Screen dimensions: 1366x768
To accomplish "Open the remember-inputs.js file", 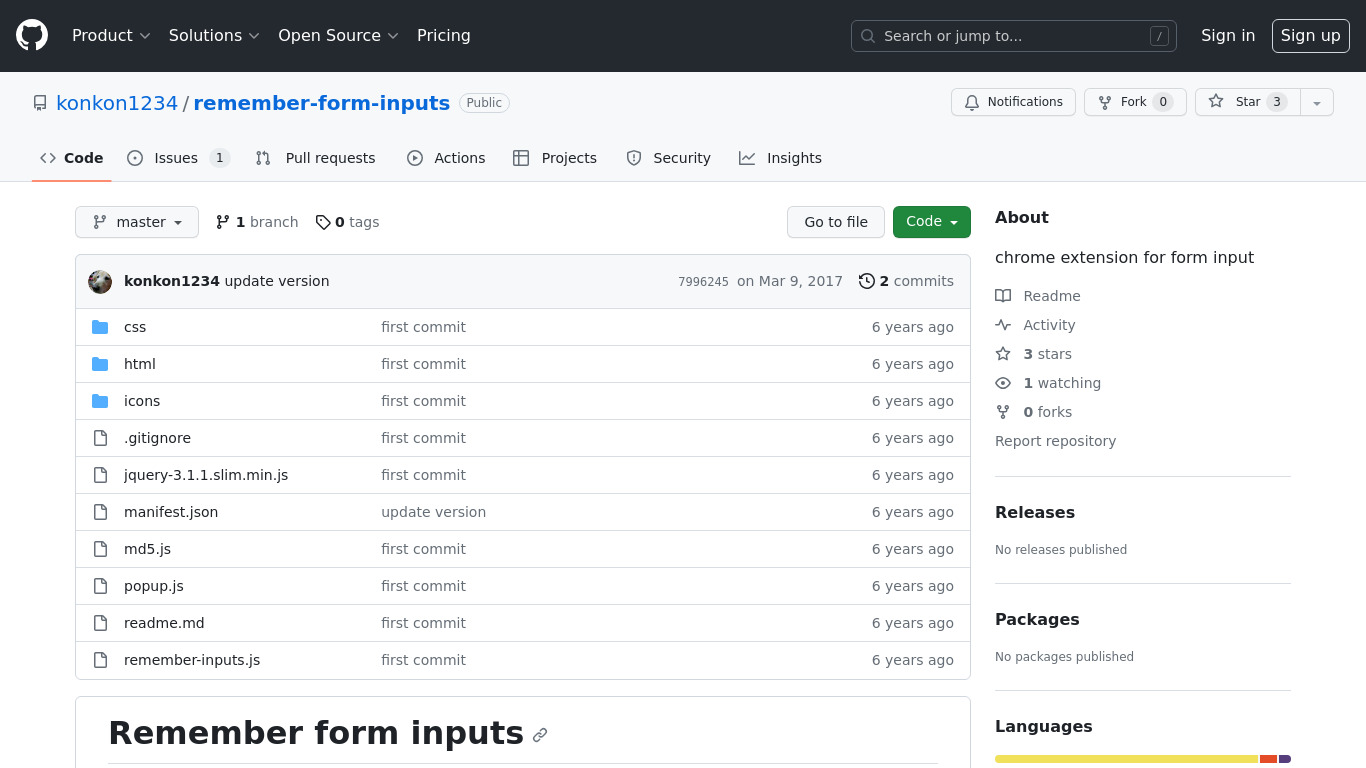I will (192, 660).
